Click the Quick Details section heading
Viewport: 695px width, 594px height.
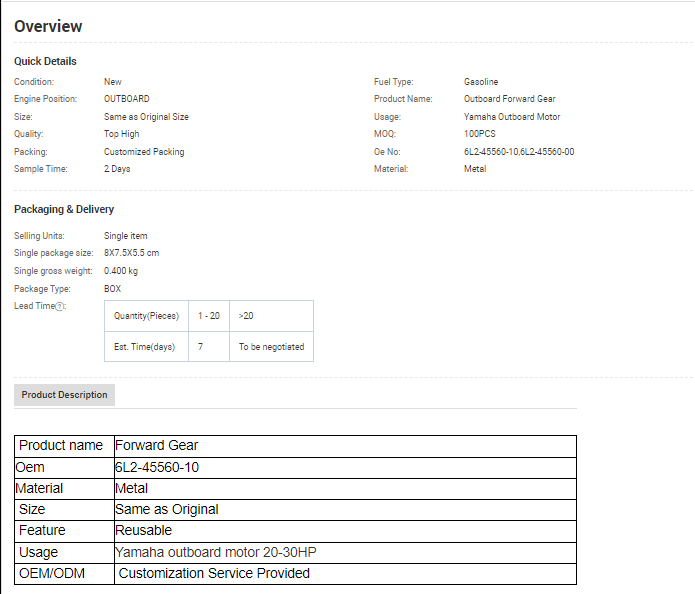pyautogui.click(x=45, y=62)
